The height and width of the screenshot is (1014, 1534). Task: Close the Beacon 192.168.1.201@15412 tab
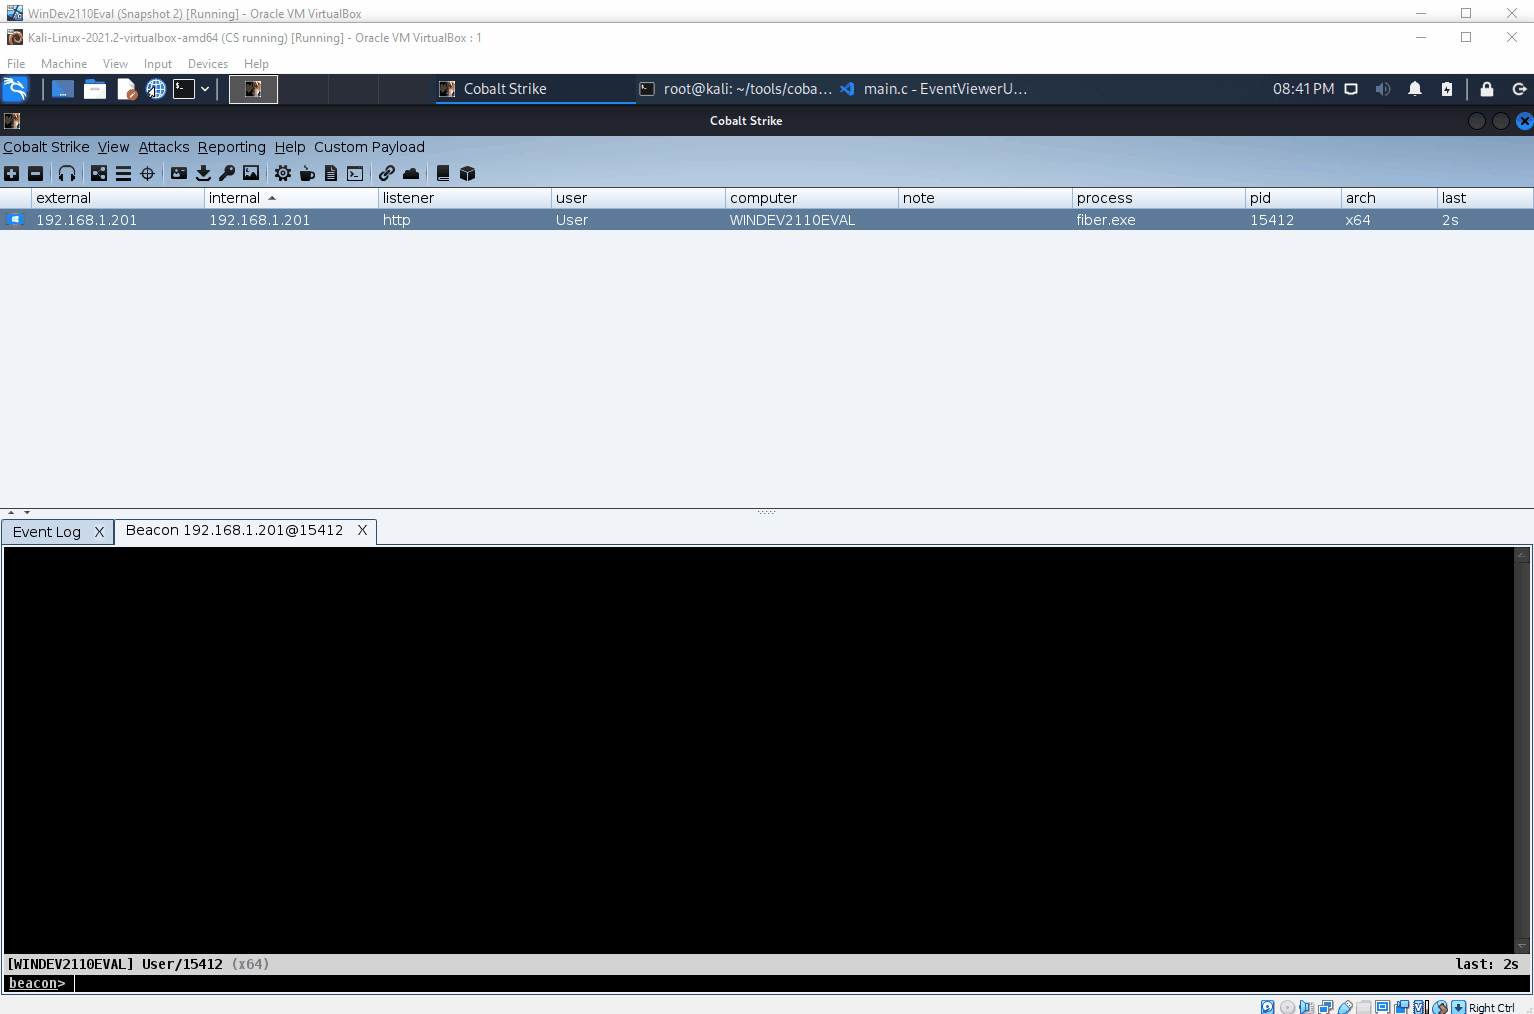point(362,530)
